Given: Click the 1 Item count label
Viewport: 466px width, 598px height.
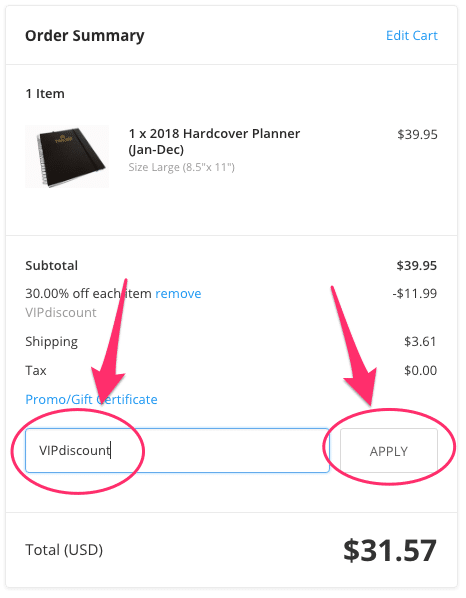Looking at the screenshot, I should 45,93.
